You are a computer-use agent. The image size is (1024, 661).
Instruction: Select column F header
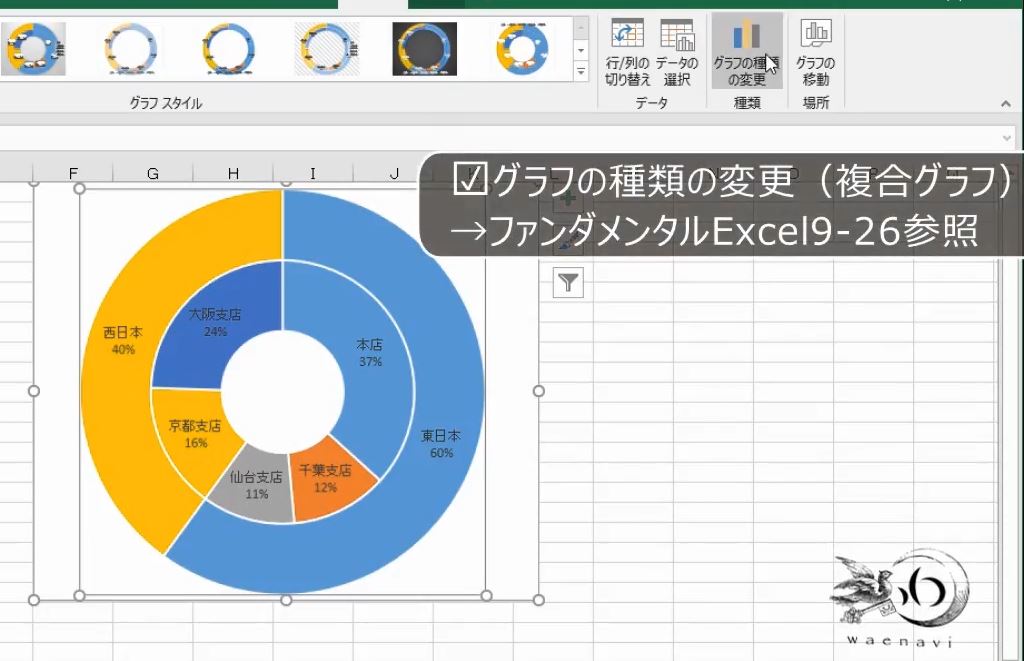73,173
